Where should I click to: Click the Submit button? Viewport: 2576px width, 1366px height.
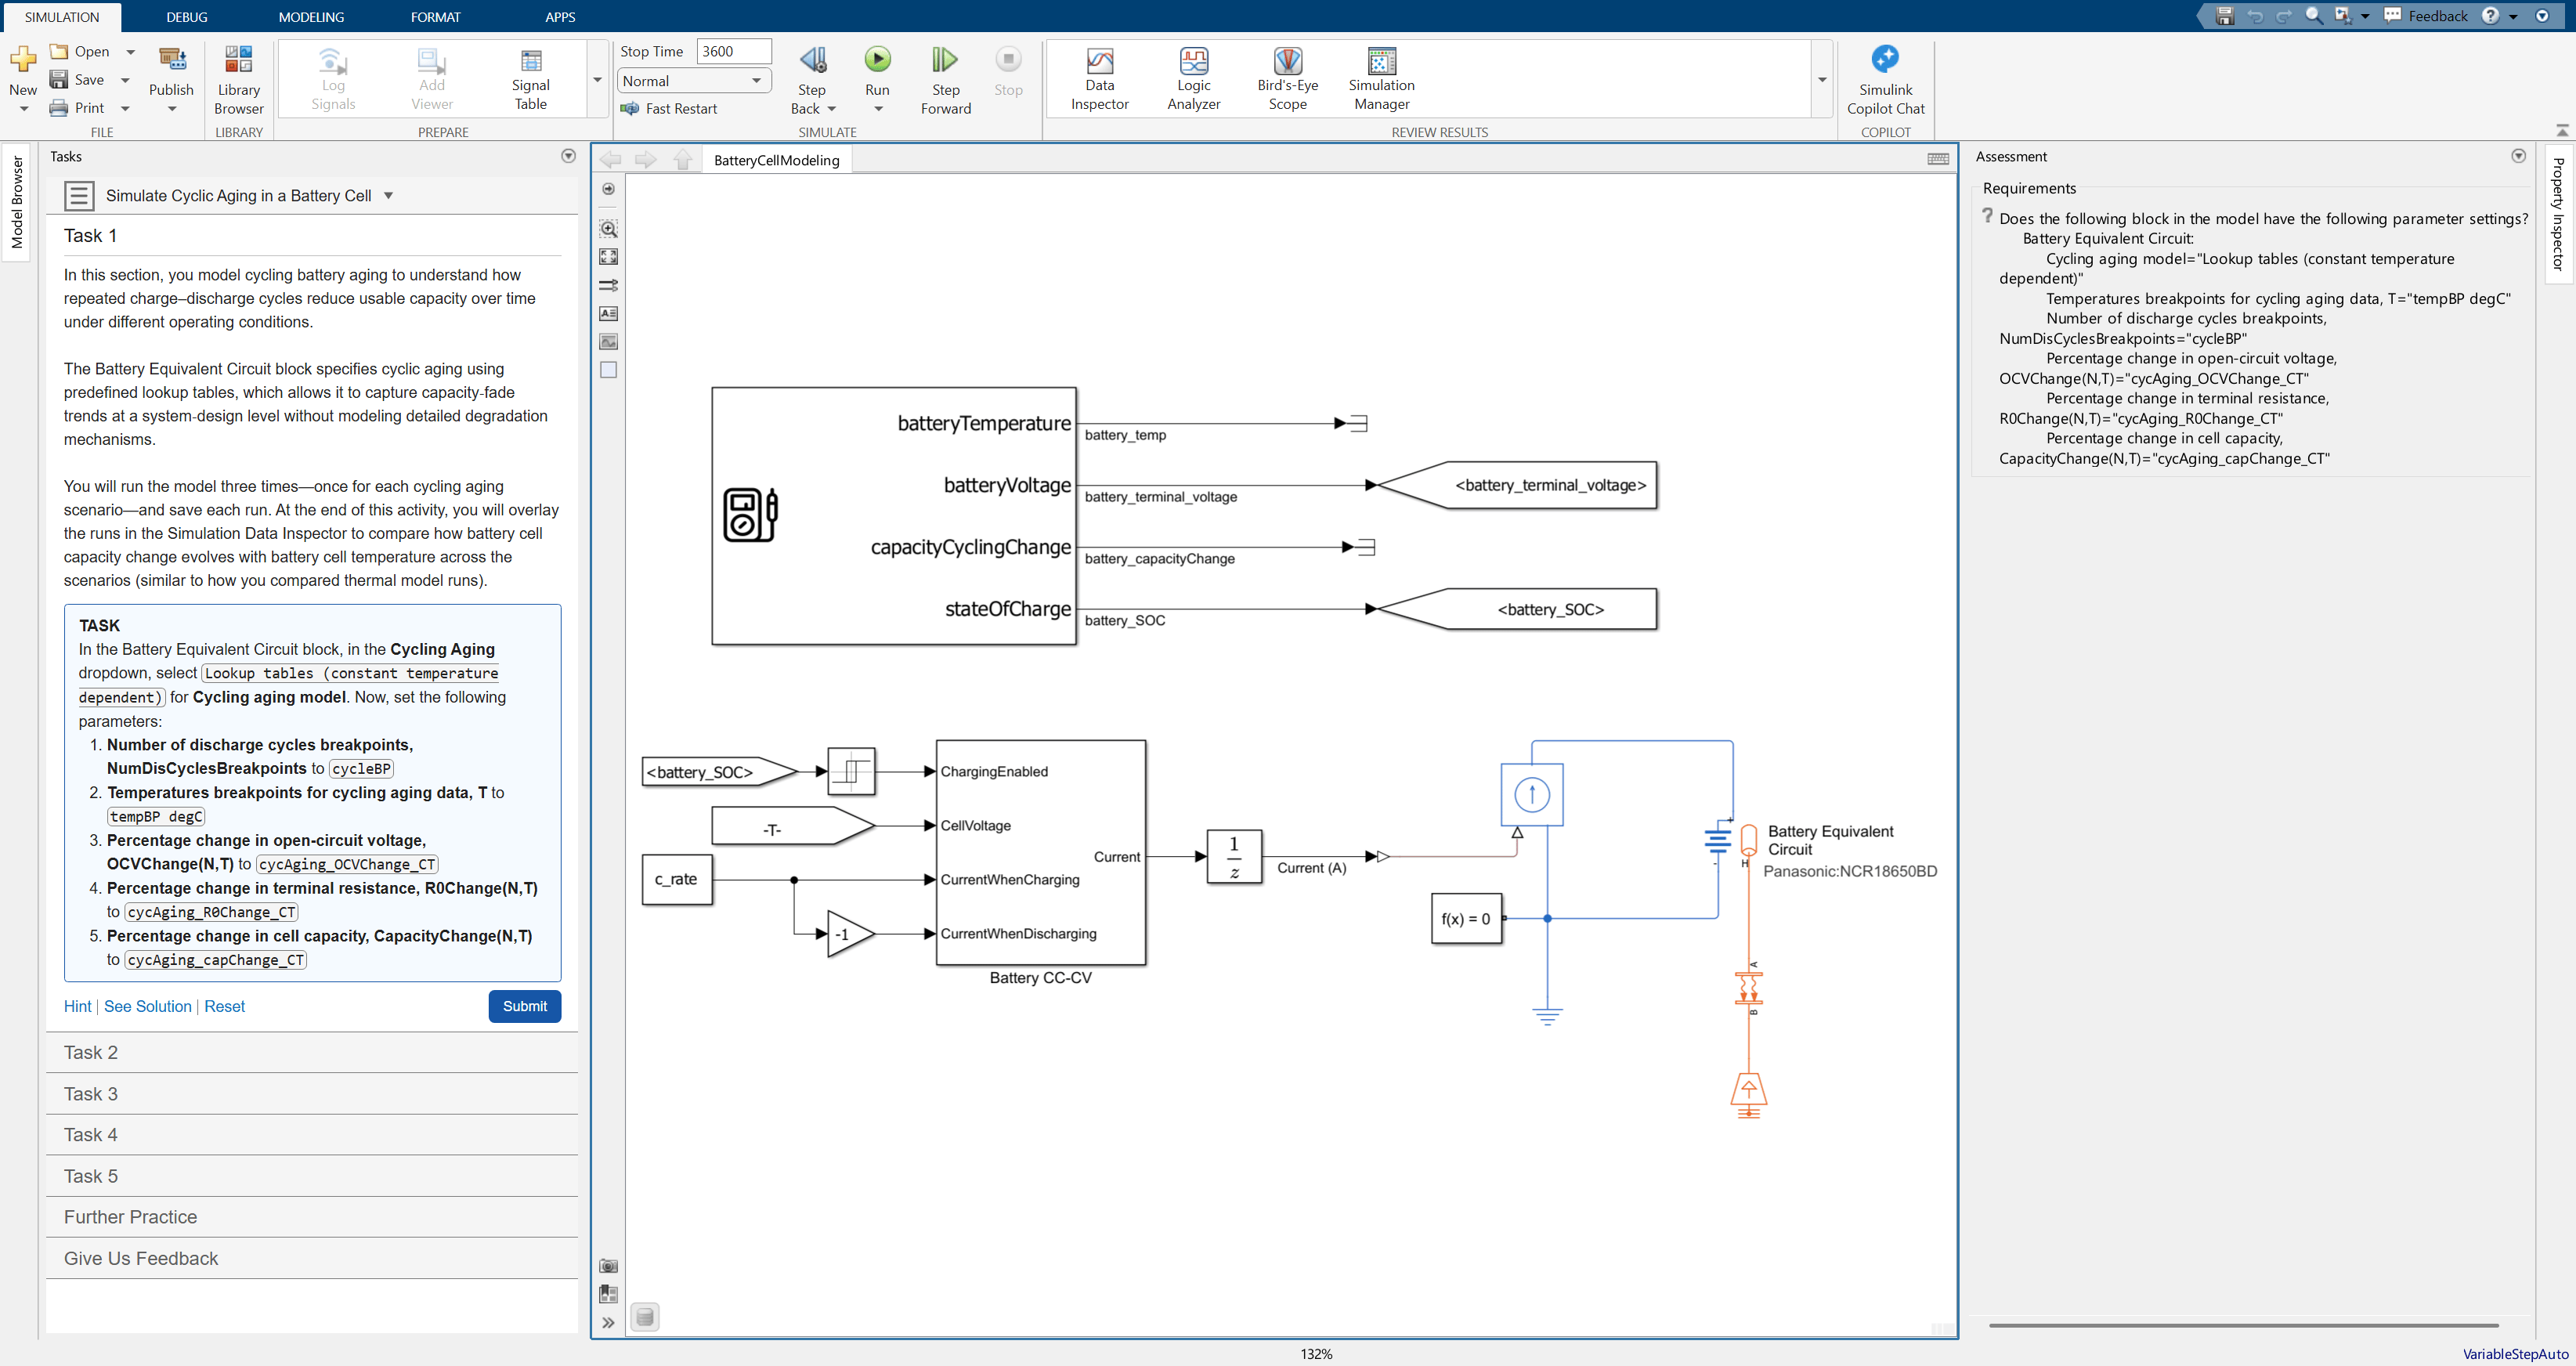(525, 1006)
